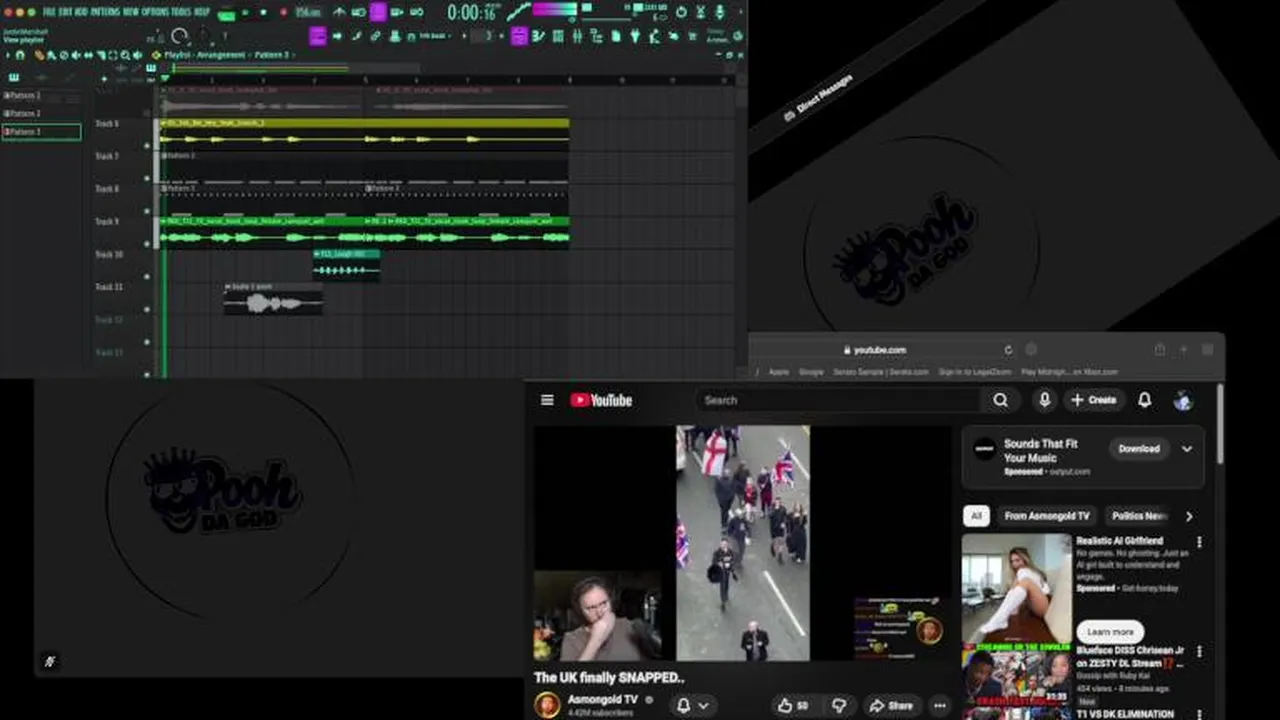Viewport: 1280px width, 720px height.
Task: Click the YouTube search magnifier button
Action: [1000, 400]
